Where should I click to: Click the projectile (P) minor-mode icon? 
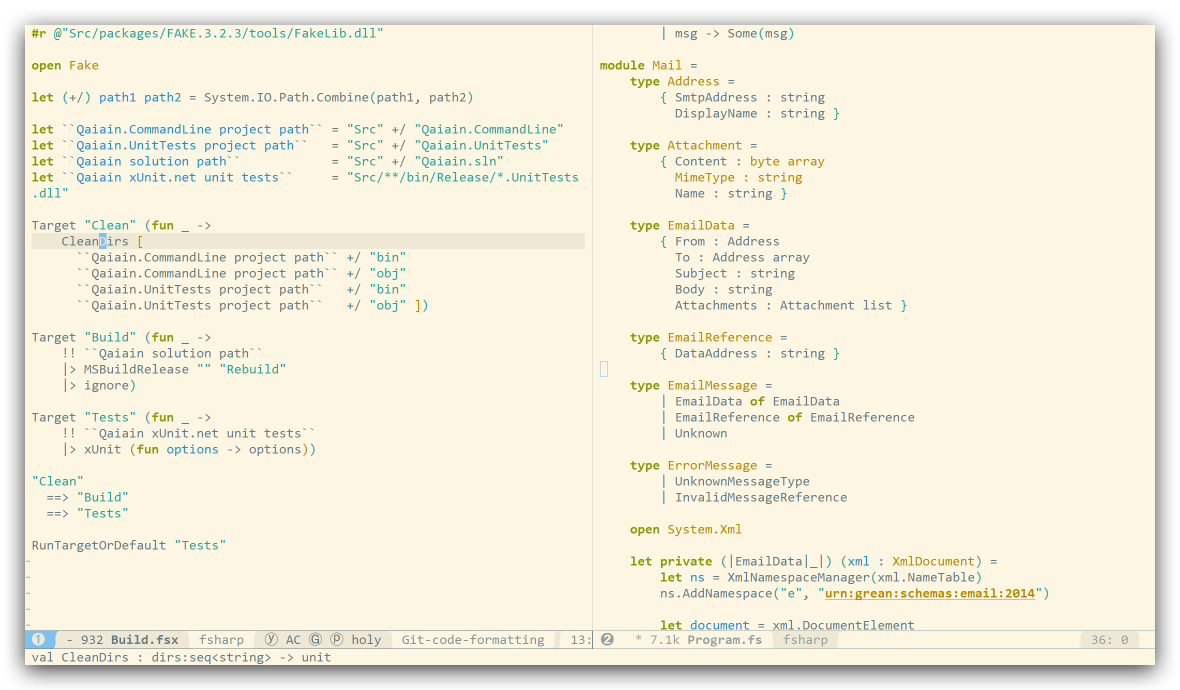pyautogui.click(x=337, y=640)
